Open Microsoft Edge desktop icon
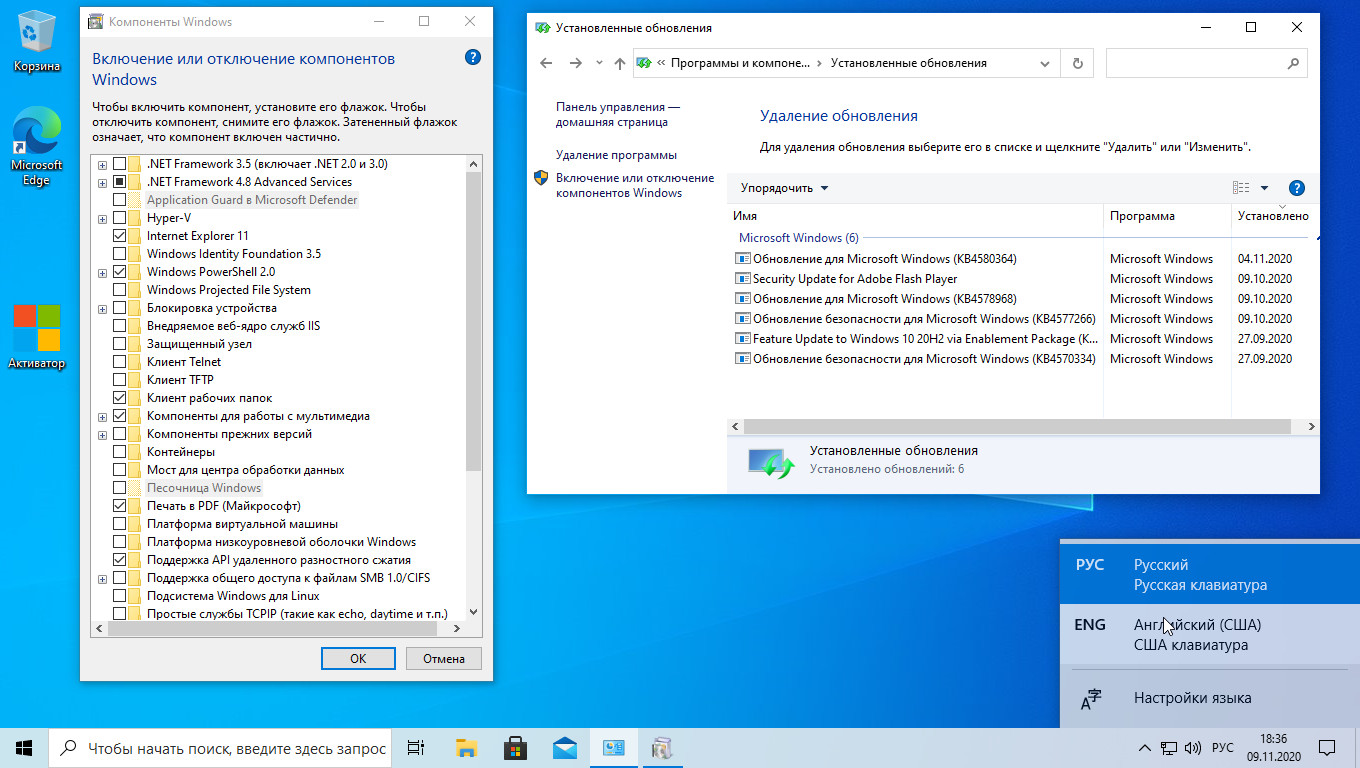 (x=37, y=148)
